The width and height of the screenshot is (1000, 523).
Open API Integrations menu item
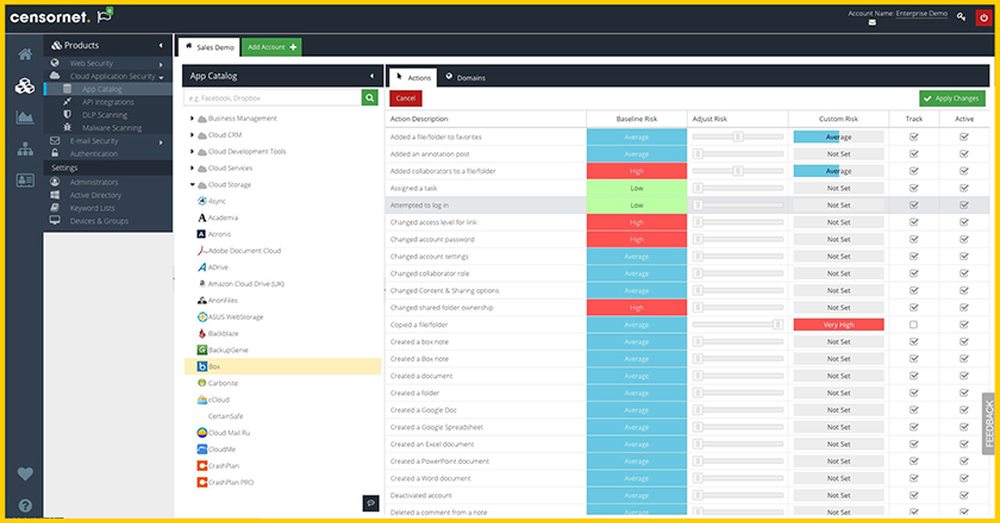click(x=108, y=102)
